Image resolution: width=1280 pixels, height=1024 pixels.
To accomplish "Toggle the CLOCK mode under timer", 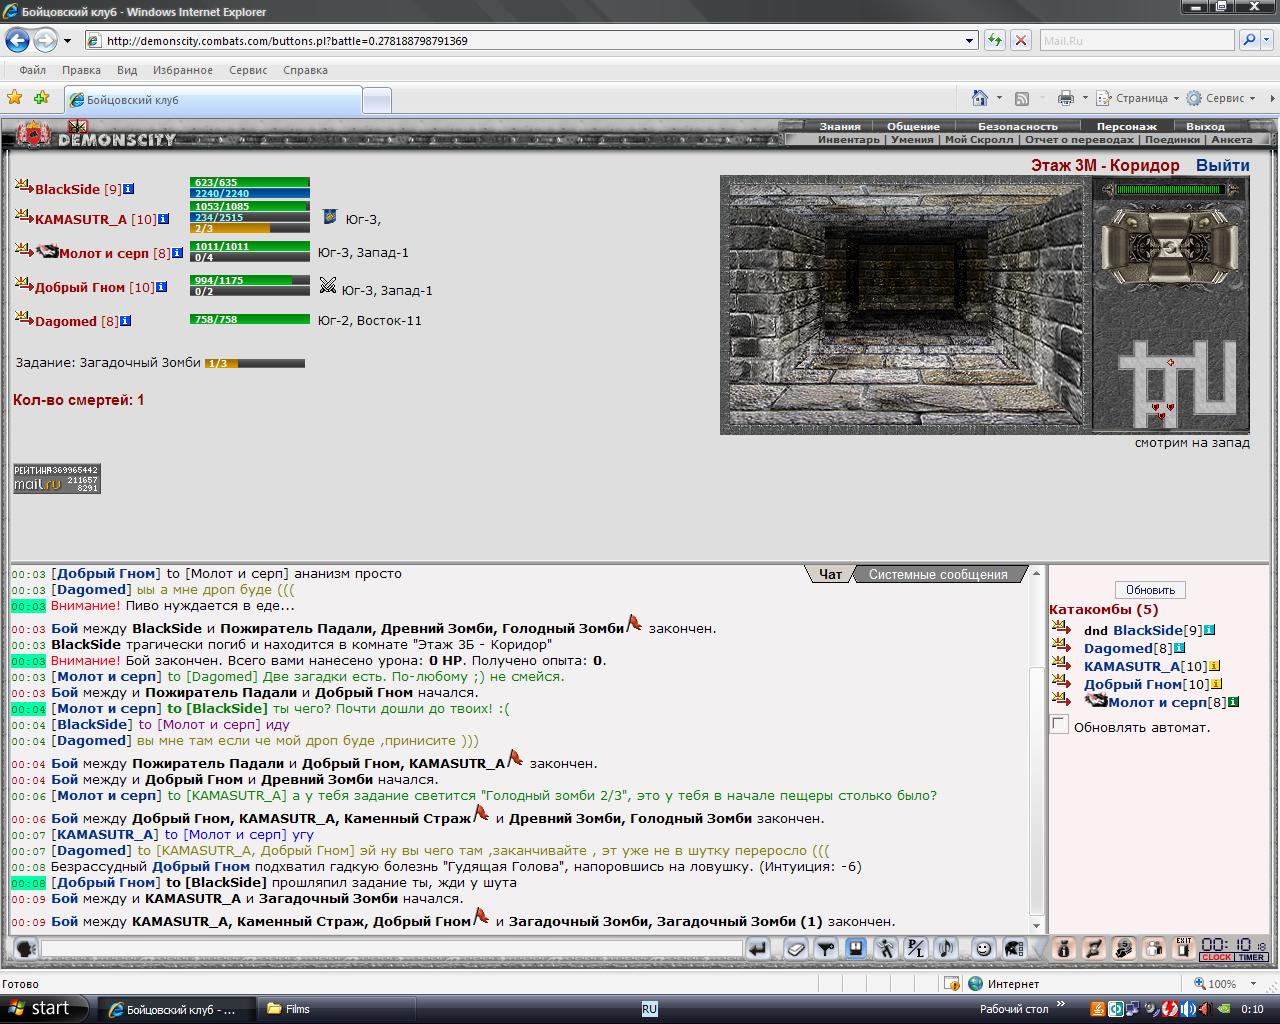I will [1217, 957].
